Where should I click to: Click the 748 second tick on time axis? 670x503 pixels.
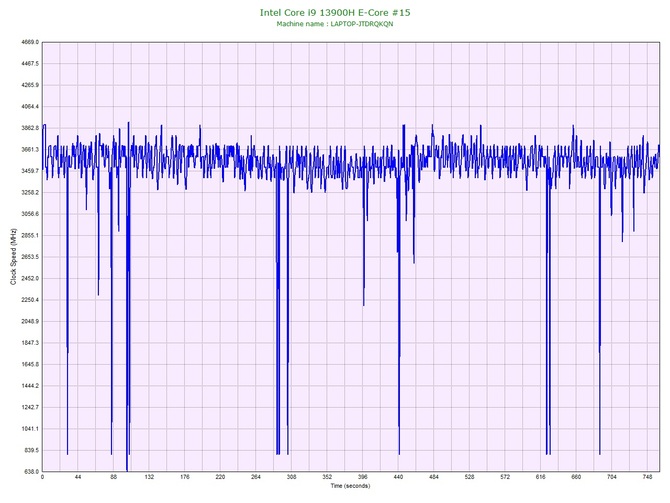coord(647,477)
